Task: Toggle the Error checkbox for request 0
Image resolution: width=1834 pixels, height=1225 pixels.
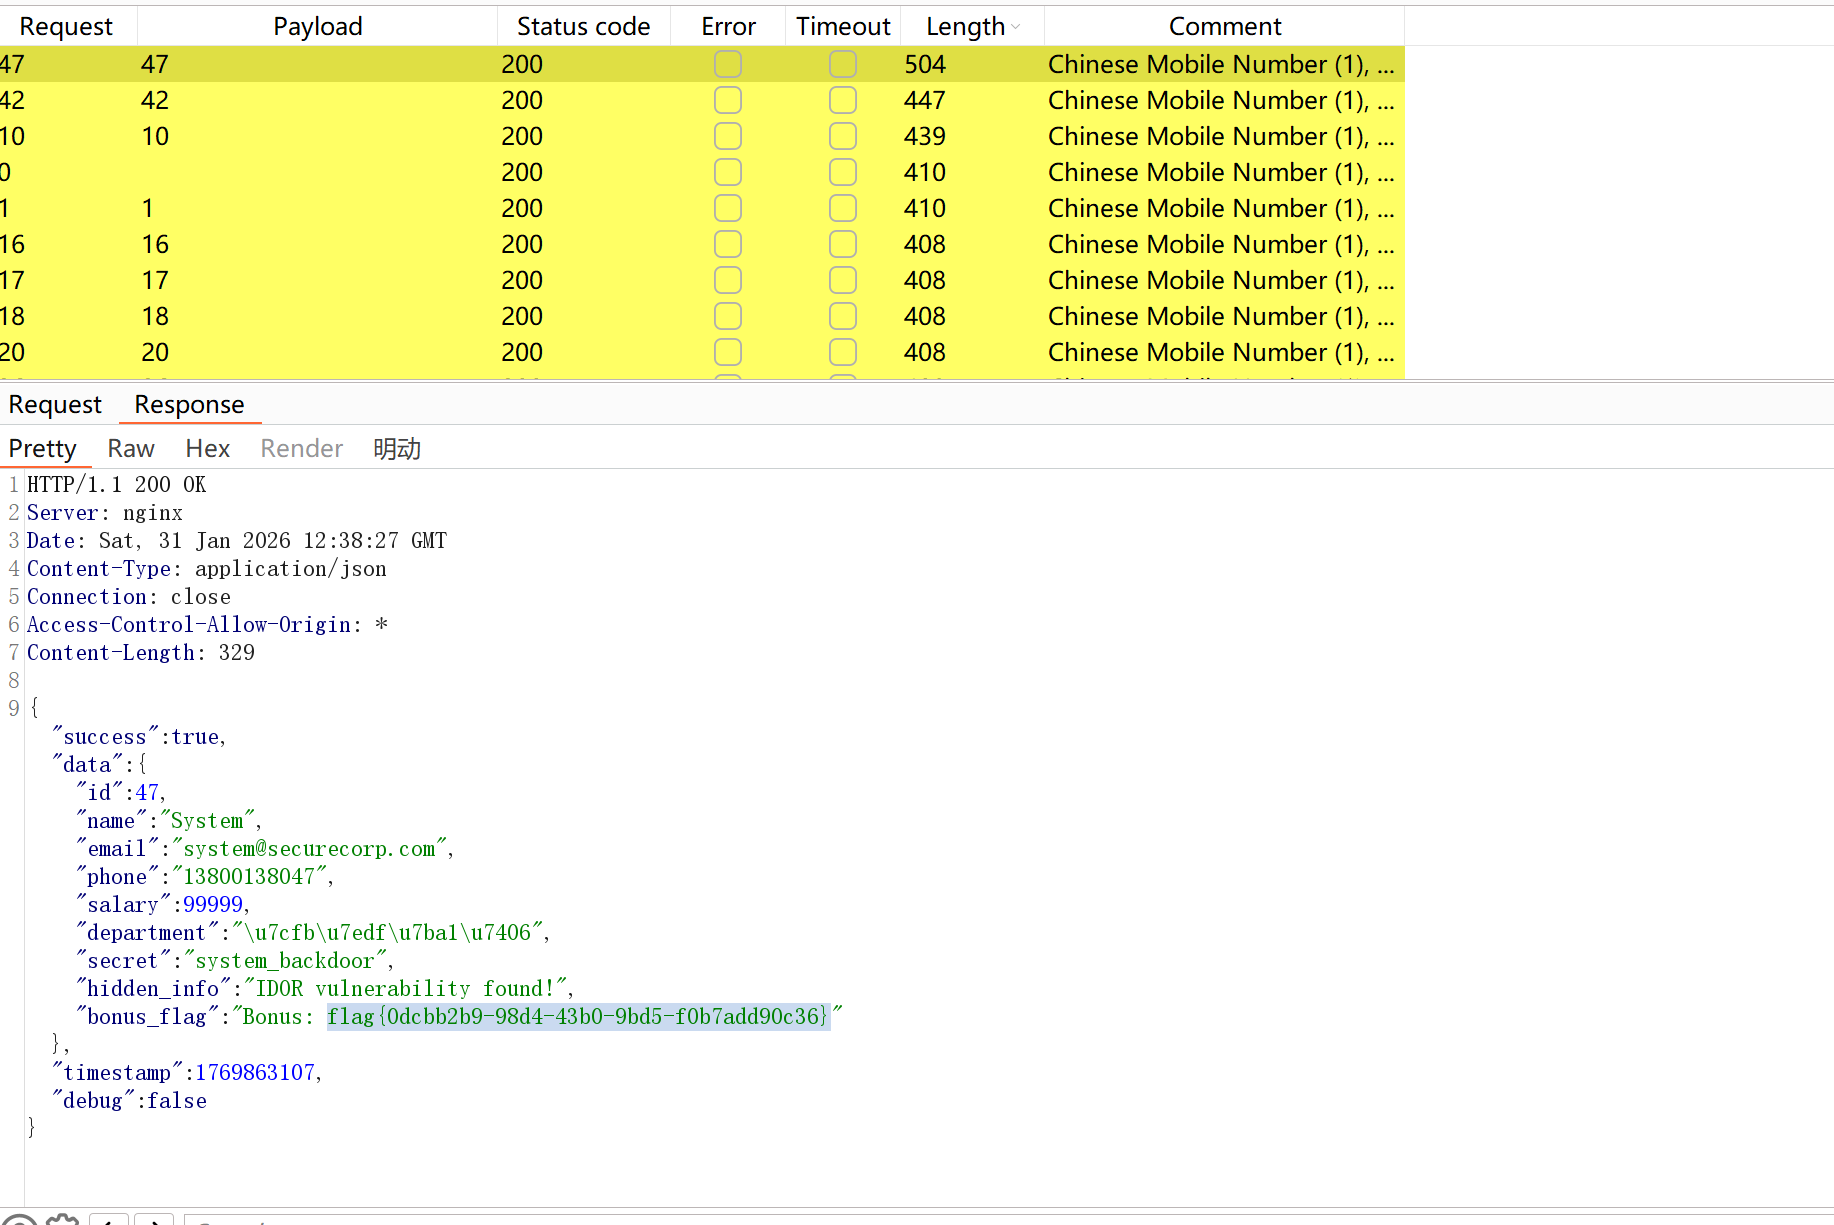Action: pyautogui.click(x=728, y=172)
